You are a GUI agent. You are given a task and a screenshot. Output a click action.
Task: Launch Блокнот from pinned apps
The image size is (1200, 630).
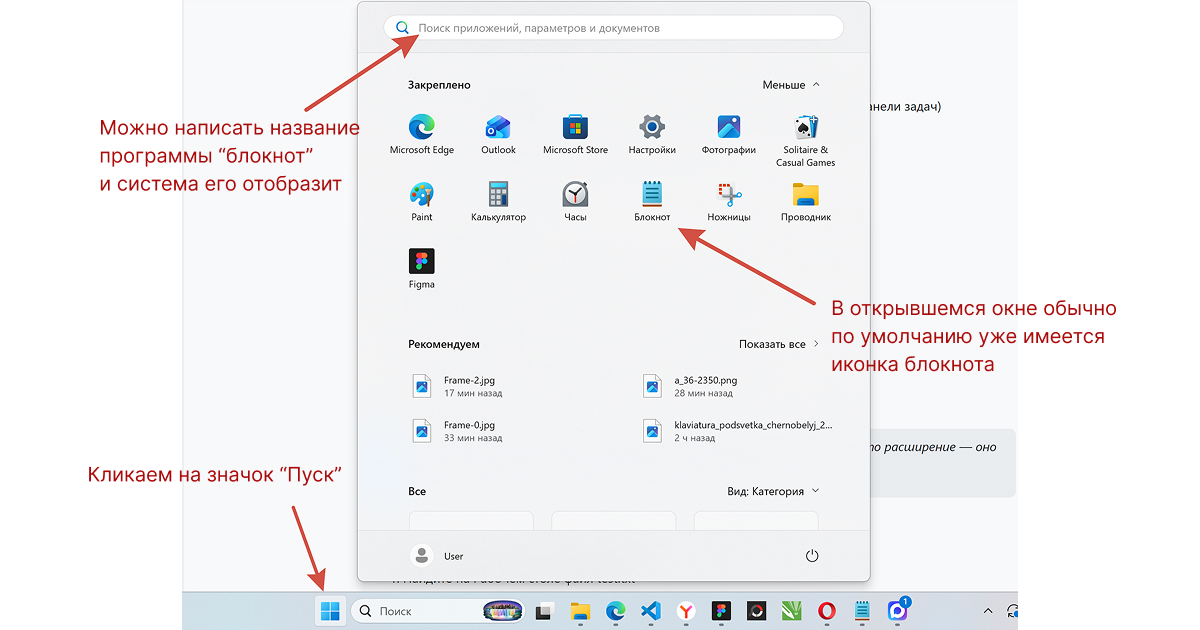(x=652, y=202)
